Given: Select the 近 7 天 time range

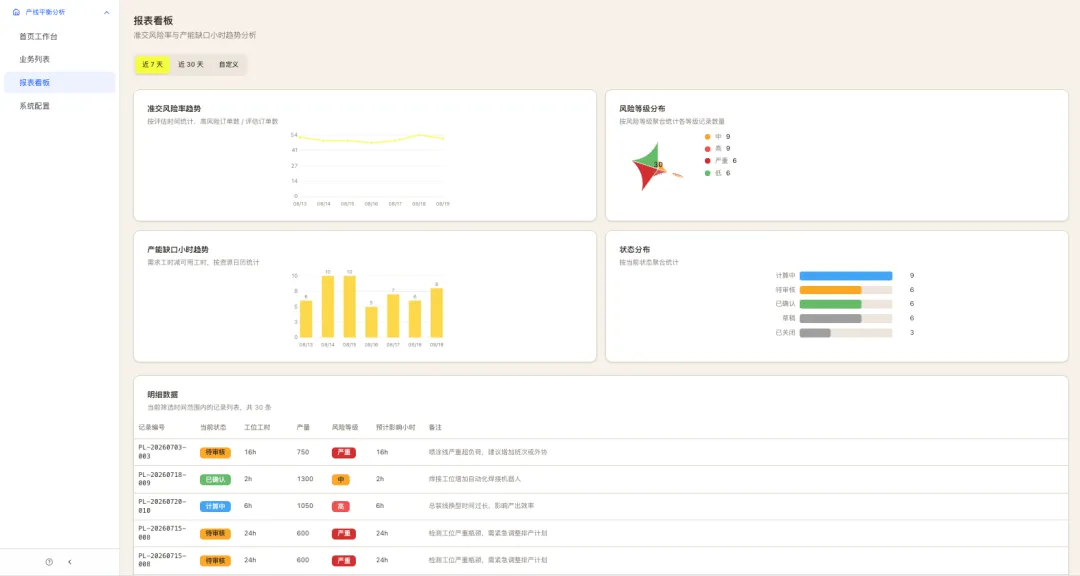Looking at the screenshot, I should (x=152, y=64).
